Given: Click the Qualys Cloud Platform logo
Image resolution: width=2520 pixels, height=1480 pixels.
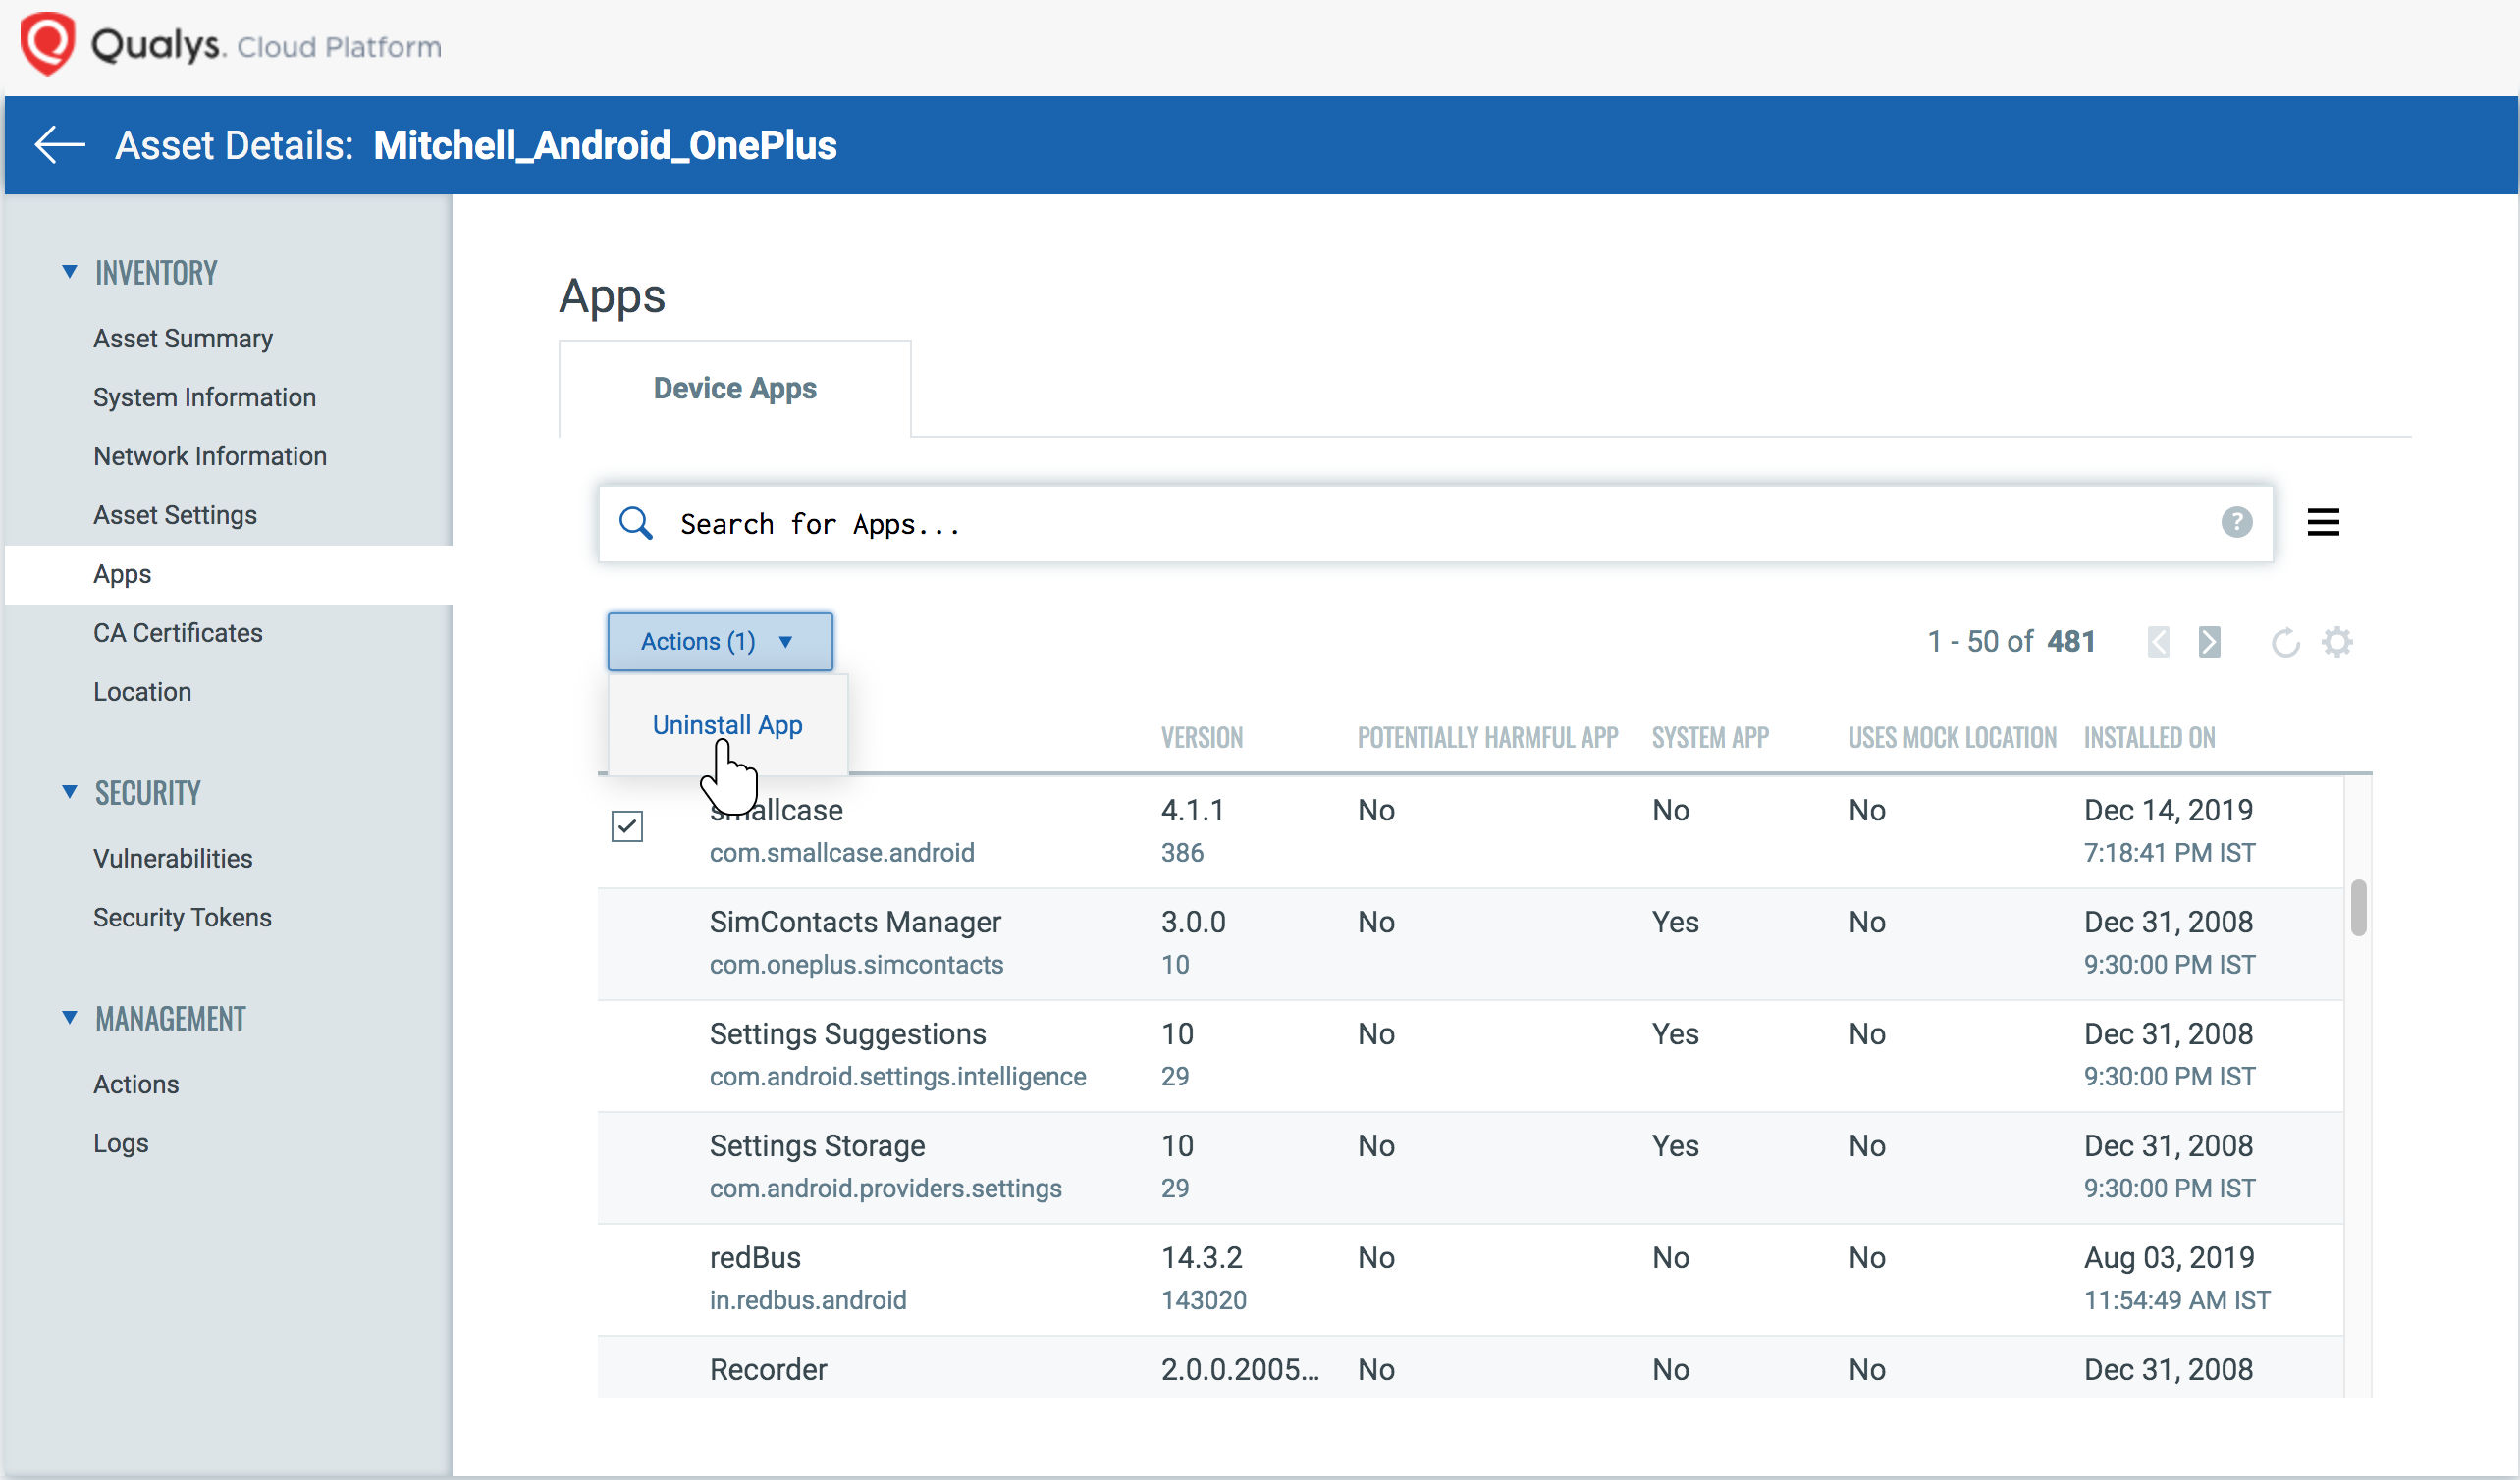Looking at the screenshot, I should [230, 45].
